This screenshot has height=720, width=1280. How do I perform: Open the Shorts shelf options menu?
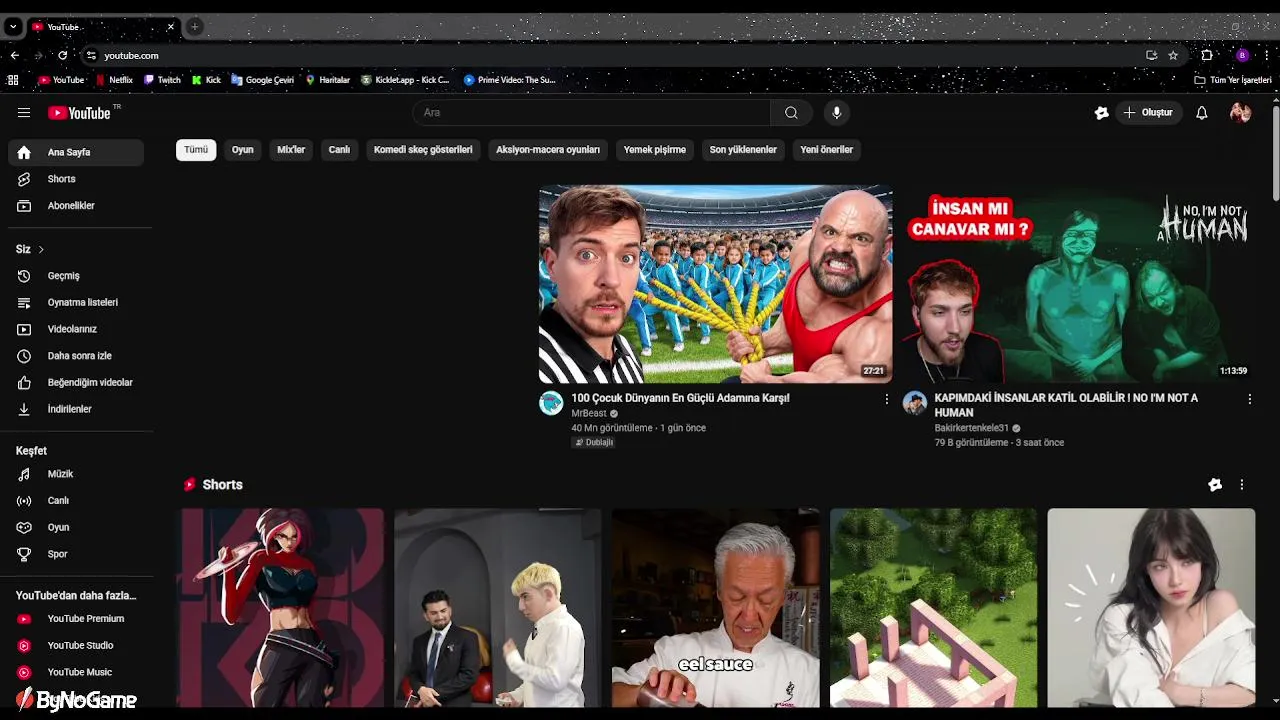coord(1242,485)
